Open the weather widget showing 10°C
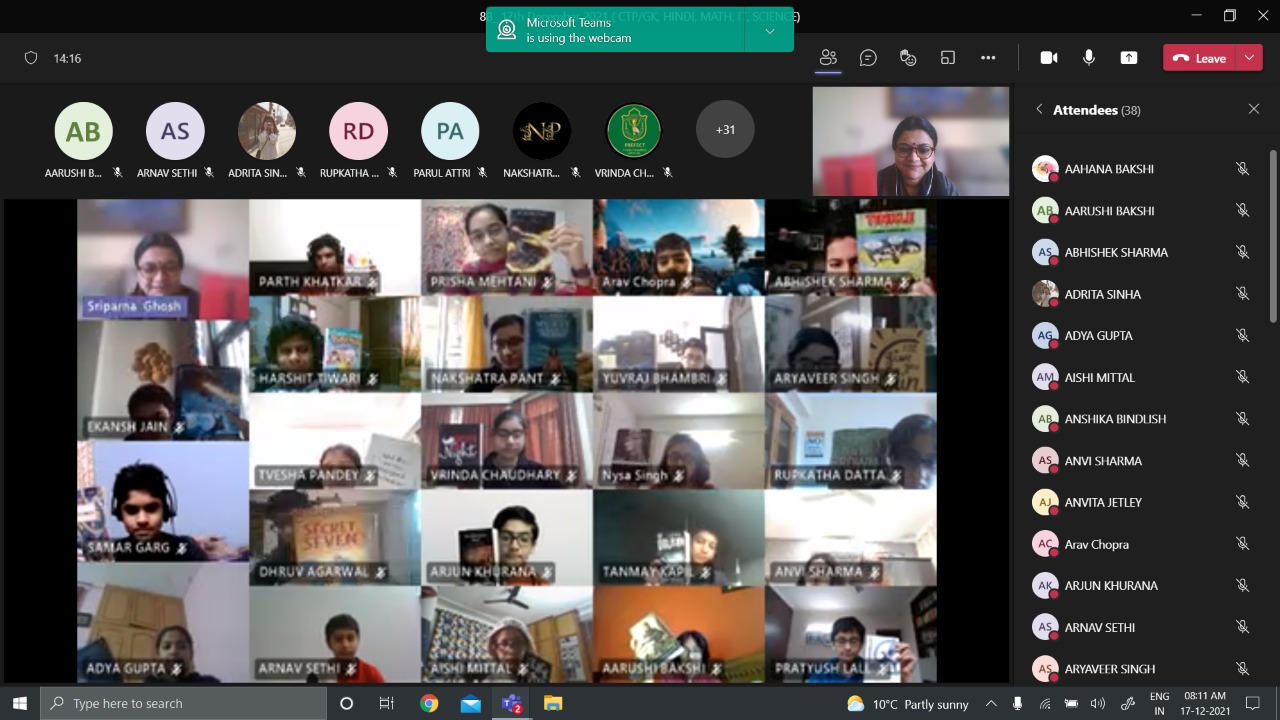The width and height of the screenshot is (1280, 720). tap(907, 703)
